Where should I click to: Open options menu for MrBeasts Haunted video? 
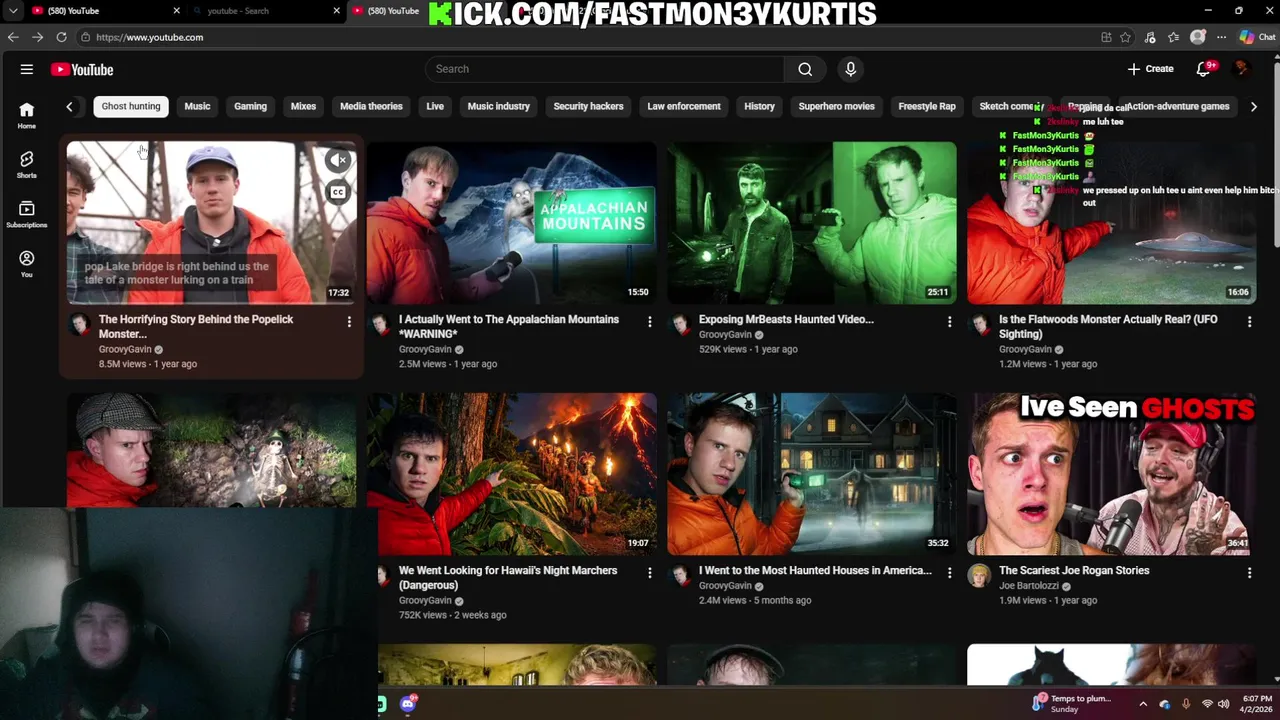tap(949, 322)
